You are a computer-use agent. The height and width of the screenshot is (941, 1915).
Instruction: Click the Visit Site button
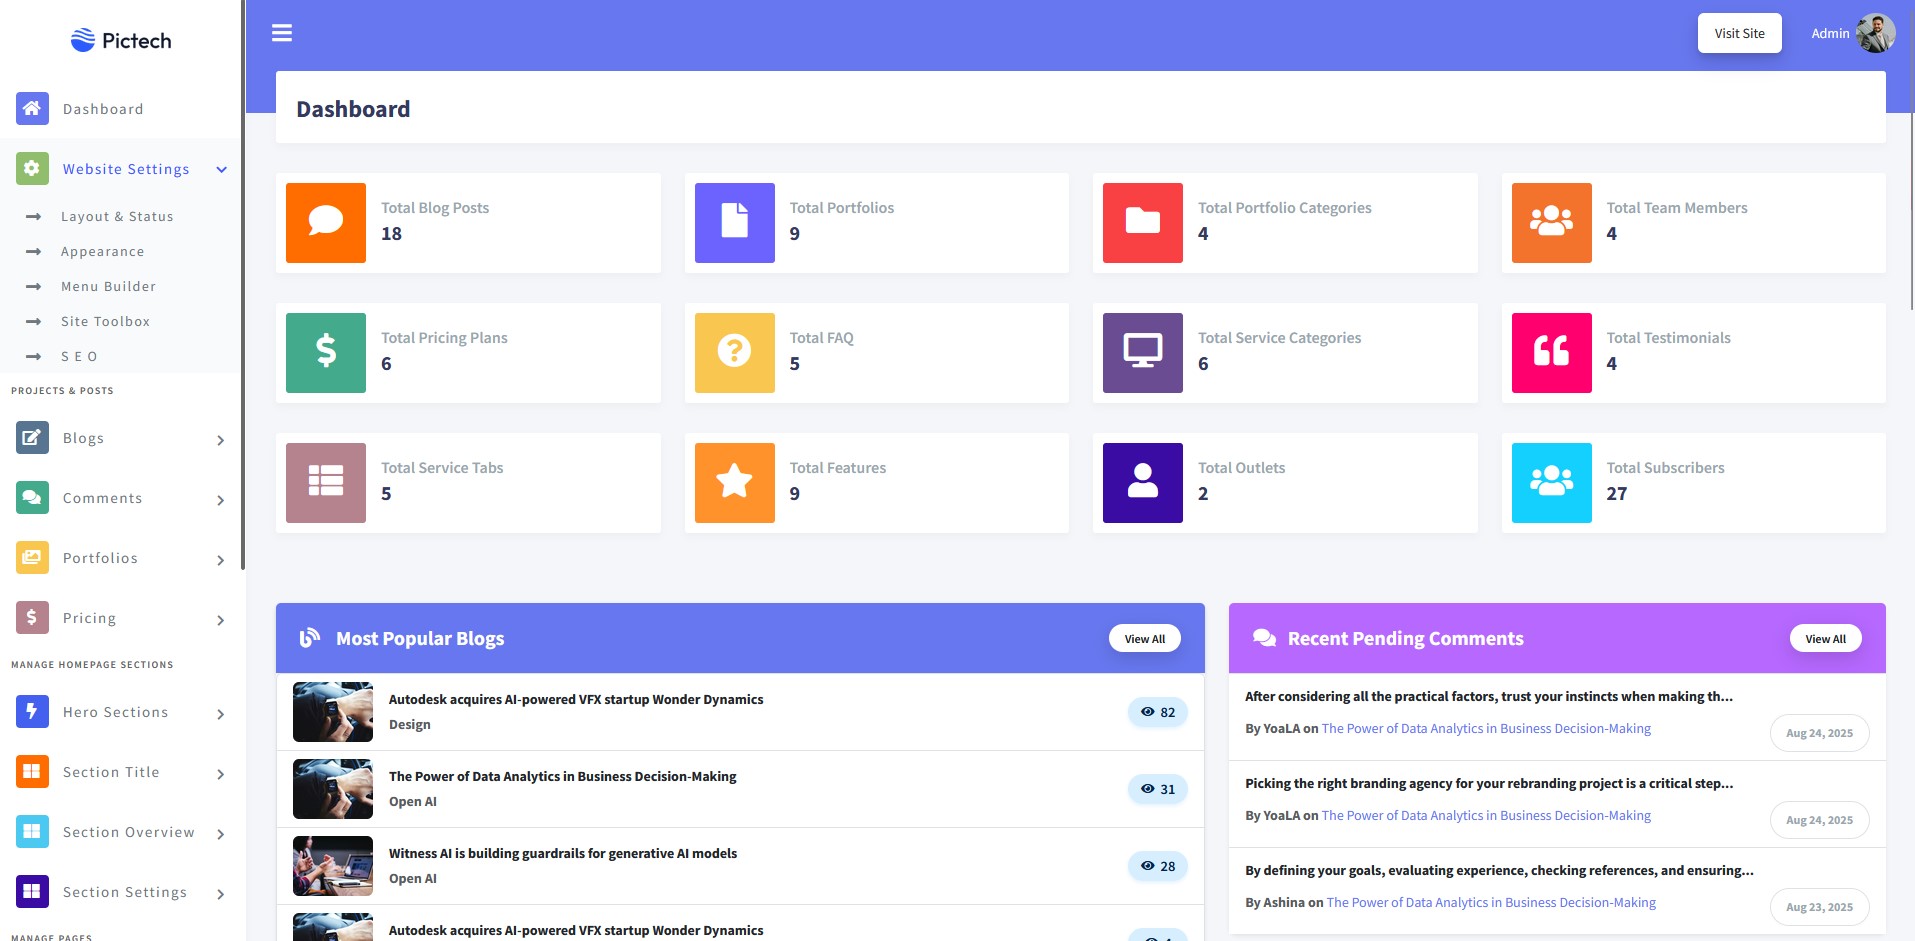[1740, 33]
